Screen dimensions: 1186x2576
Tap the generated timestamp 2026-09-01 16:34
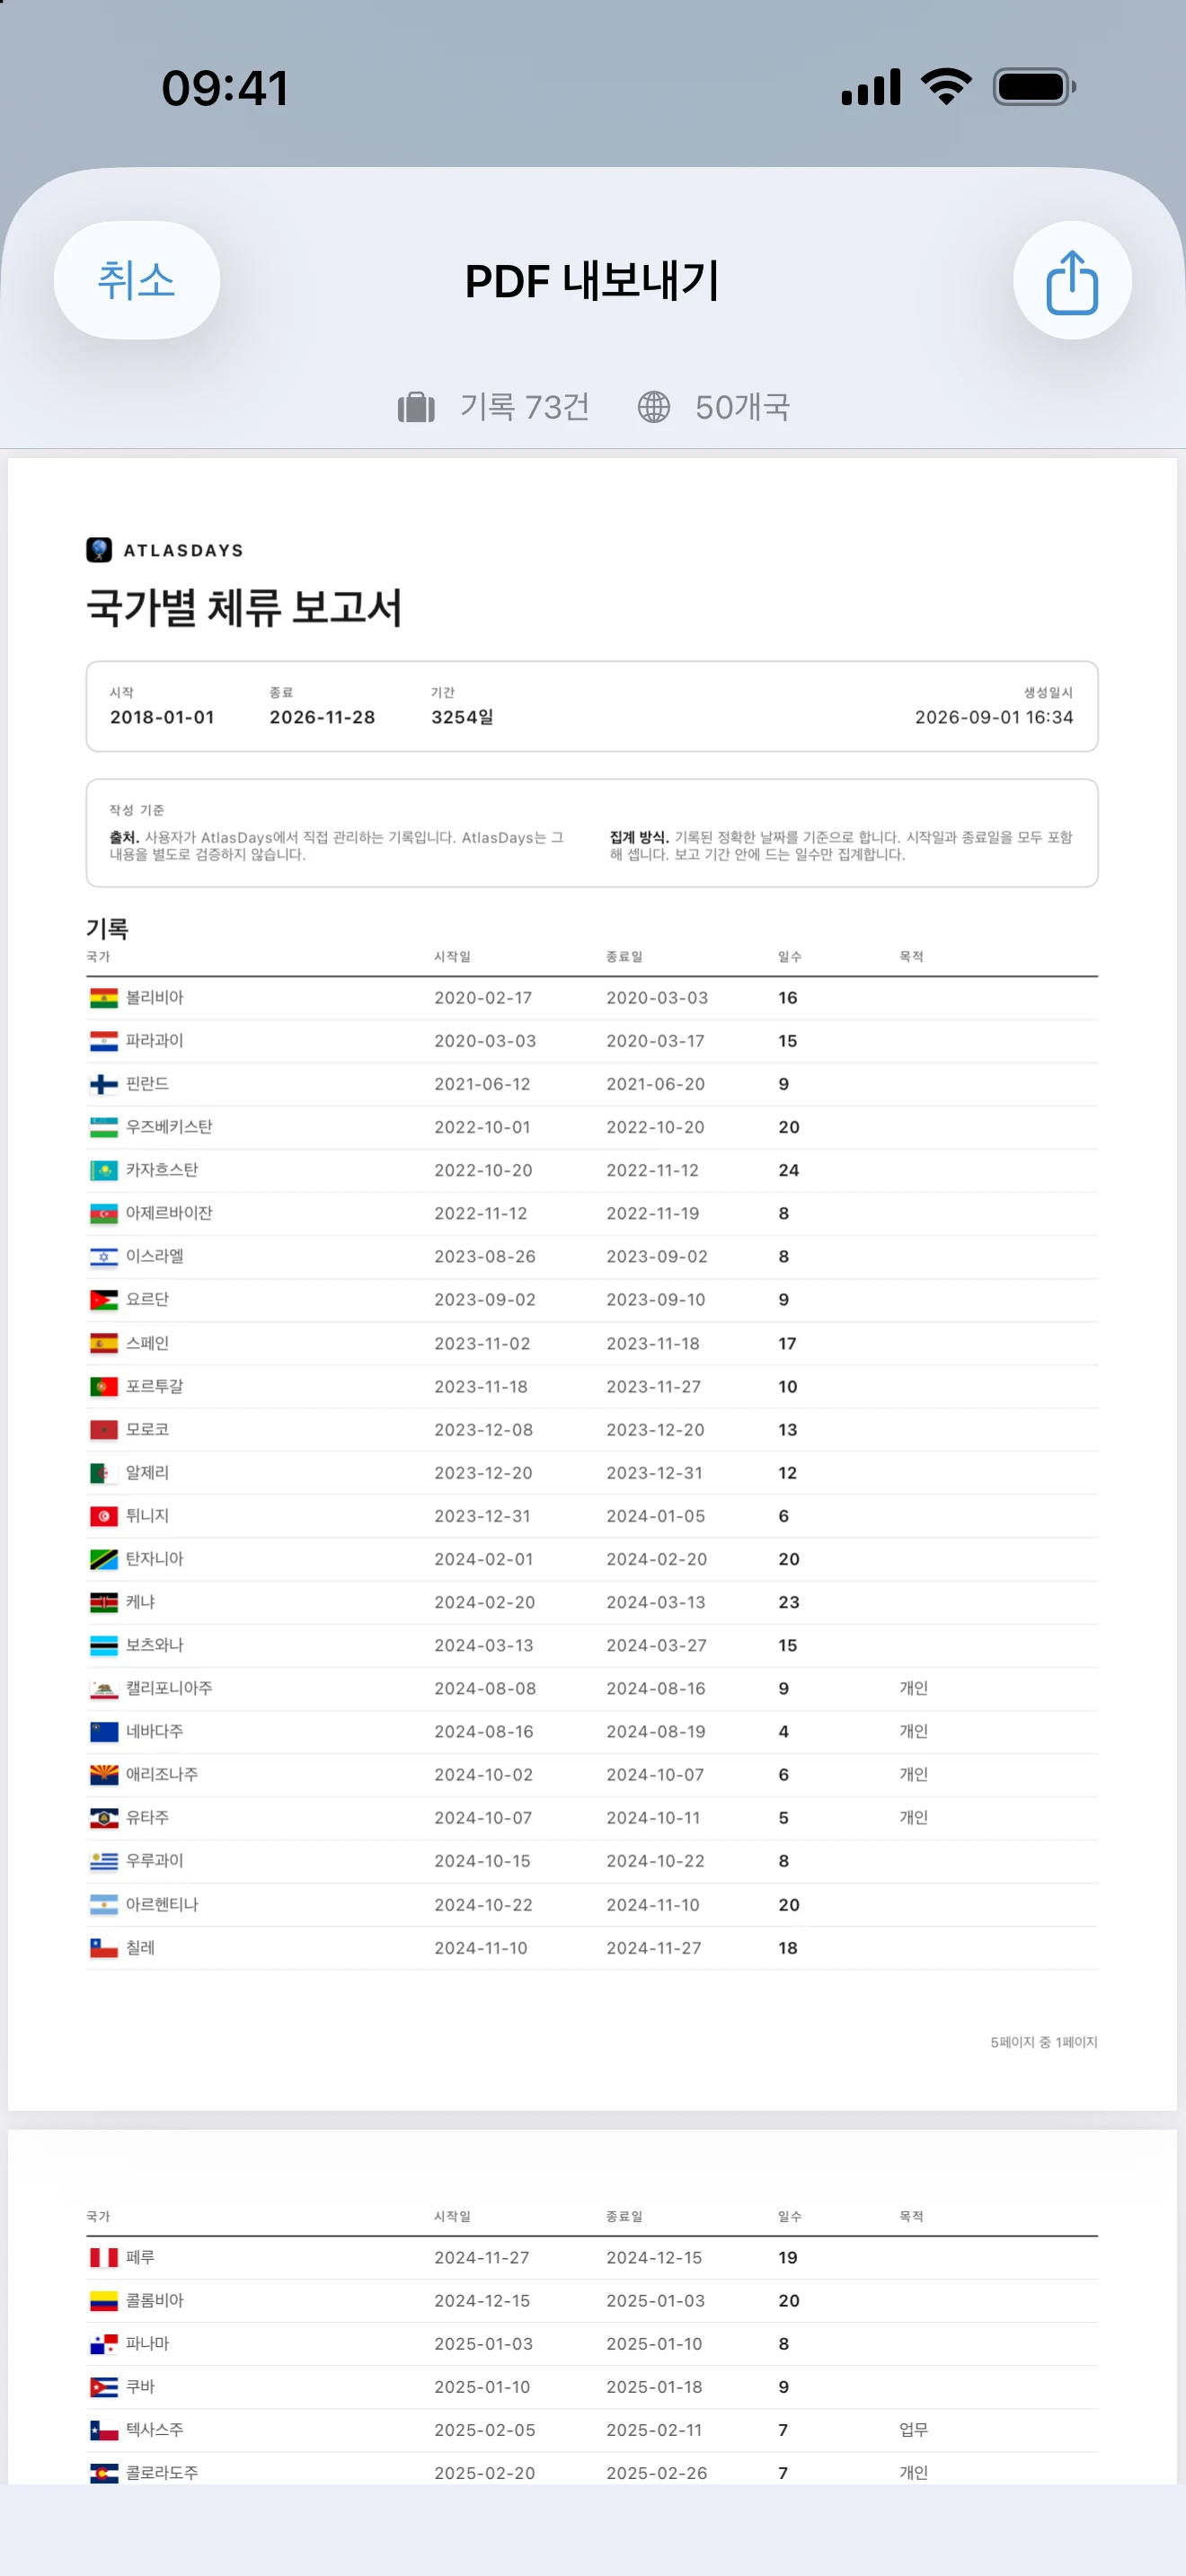pos(994,717)
